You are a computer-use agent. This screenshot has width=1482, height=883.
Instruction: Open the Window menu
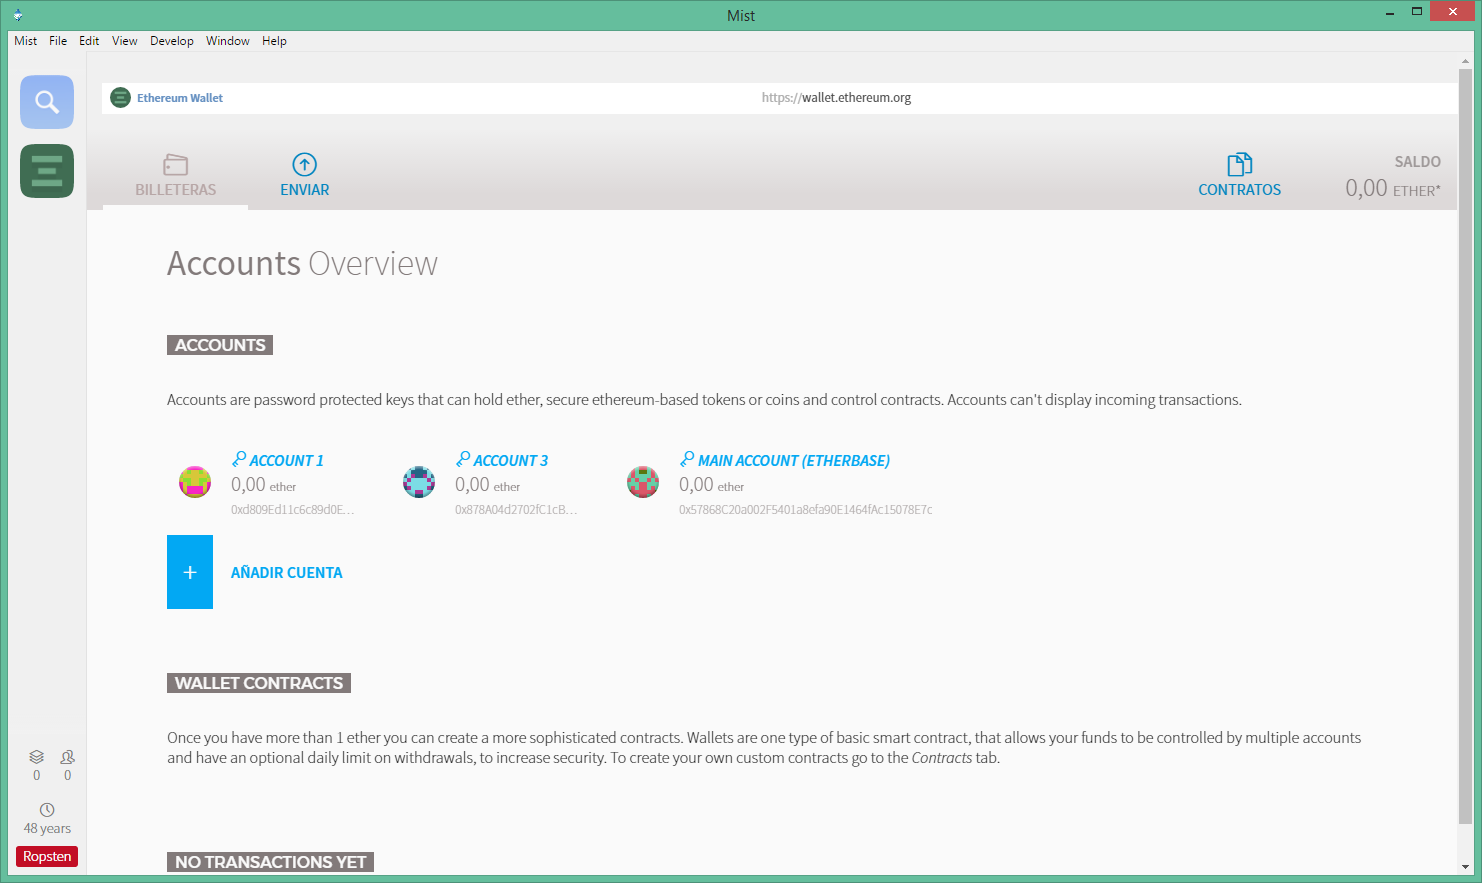[228, 41]
